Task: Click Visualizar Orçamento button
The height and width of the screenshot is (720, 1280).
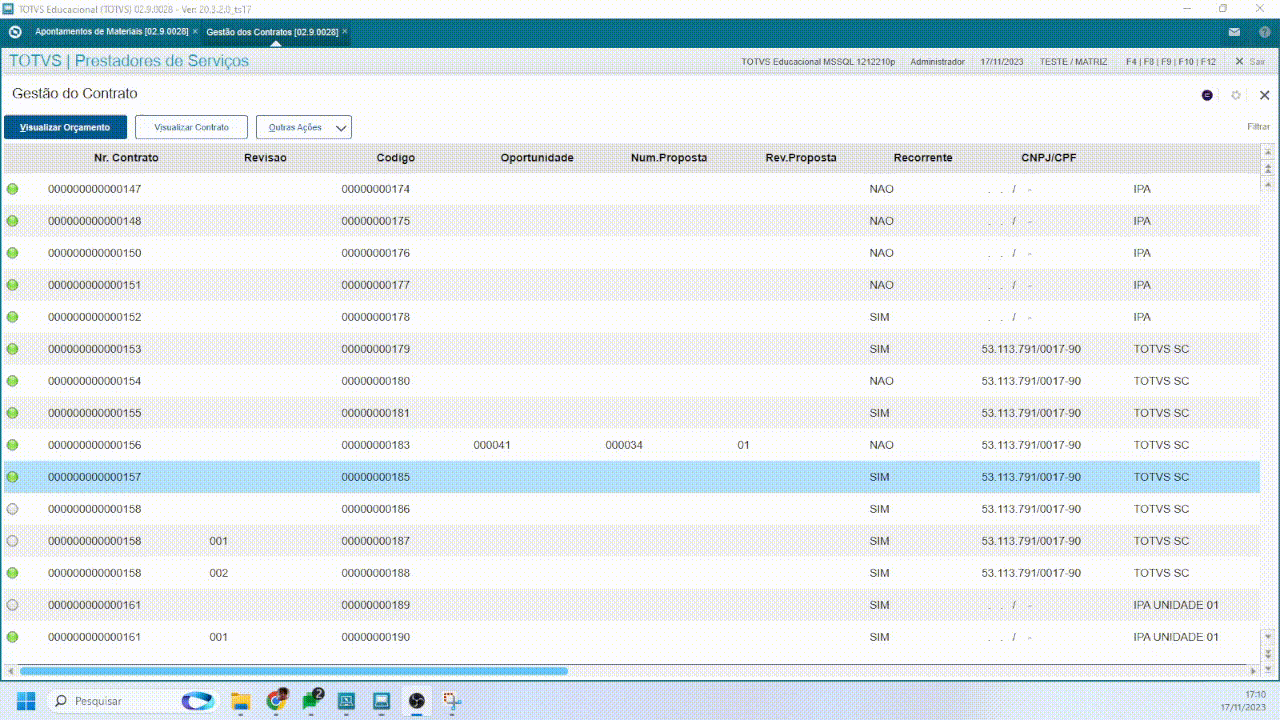Action: 65,127
